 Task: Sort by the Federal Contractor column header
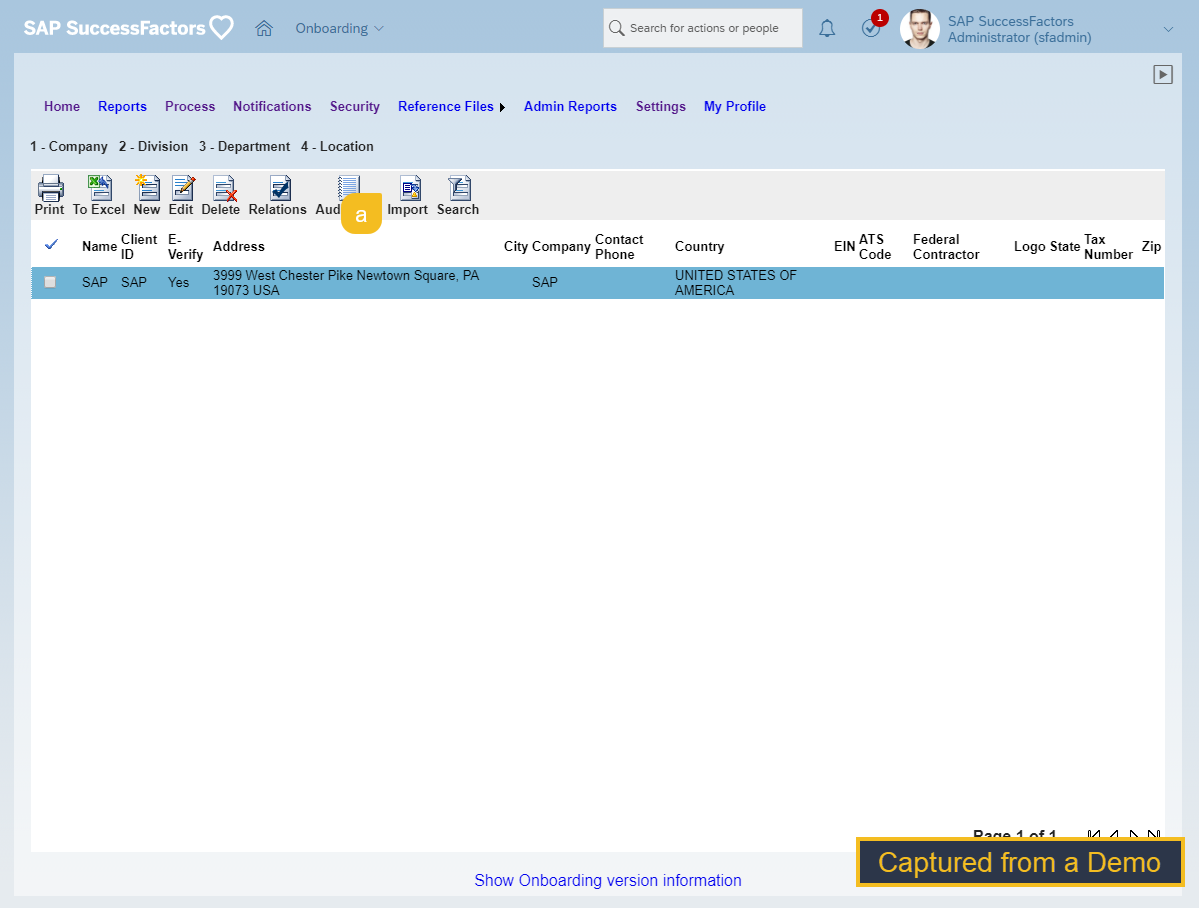[946, 246]
